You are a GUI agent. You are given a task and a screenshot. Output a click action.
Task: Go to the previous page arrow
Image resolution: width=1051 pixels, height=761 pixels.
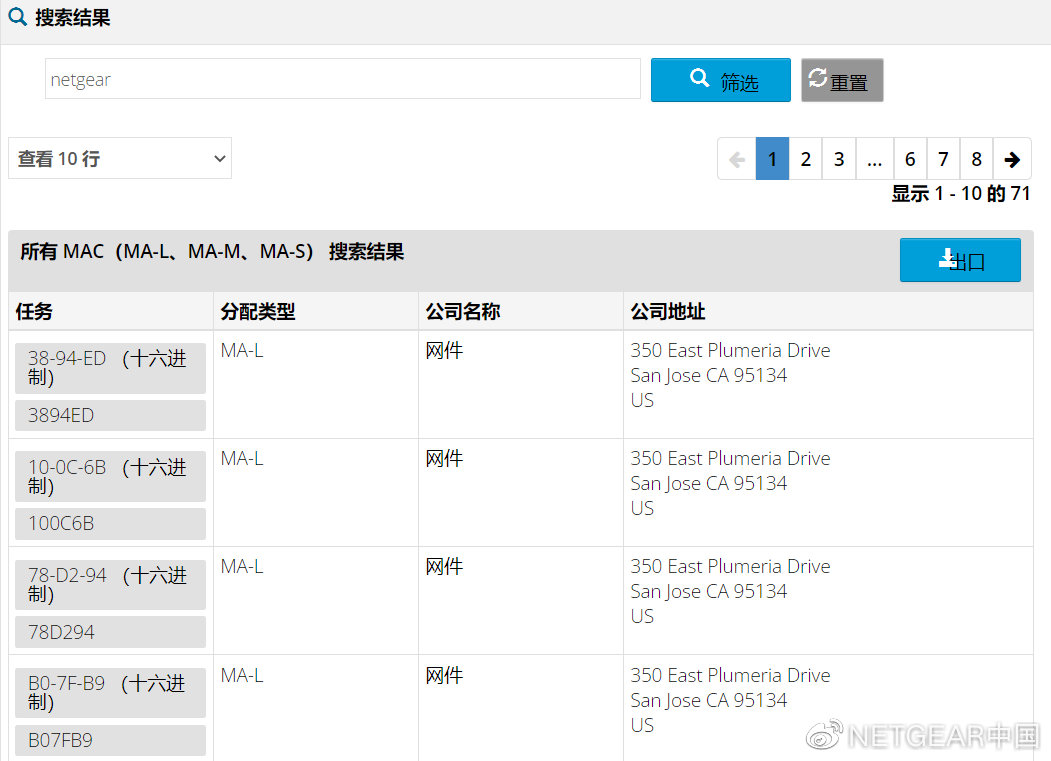[737, 159]
